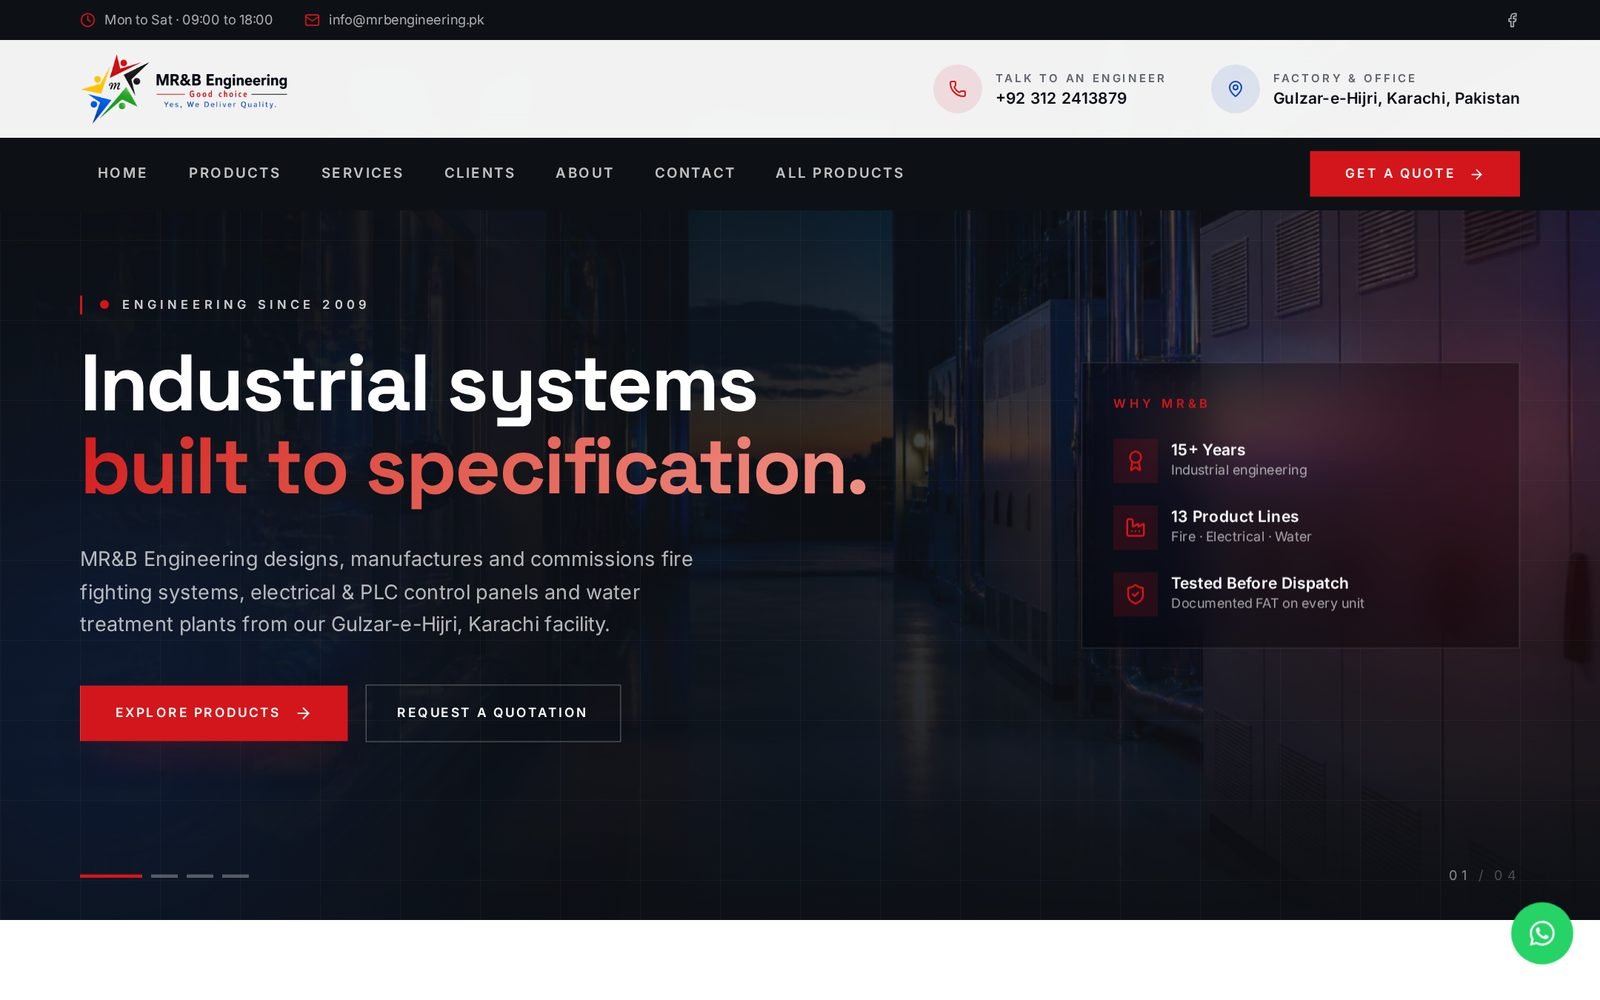Click the Request a Quotation button
1600x1000 pixels.
(x=493, y=713)
